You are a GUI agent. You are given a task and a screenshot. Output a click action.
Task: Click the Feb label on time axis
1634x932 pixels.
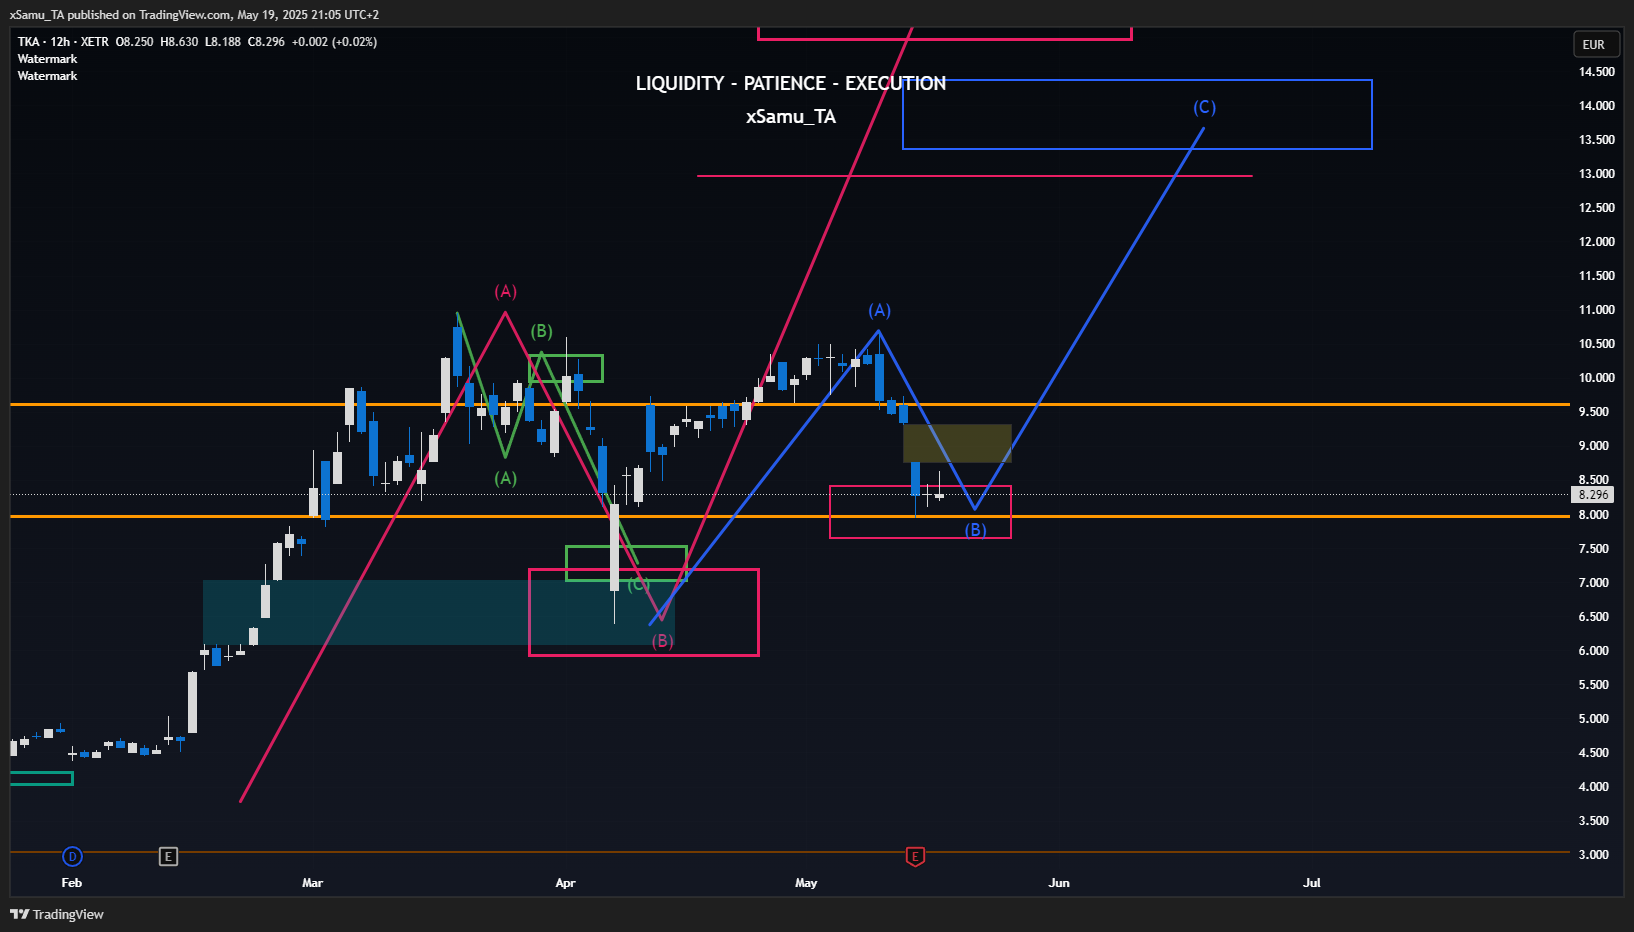72,883
